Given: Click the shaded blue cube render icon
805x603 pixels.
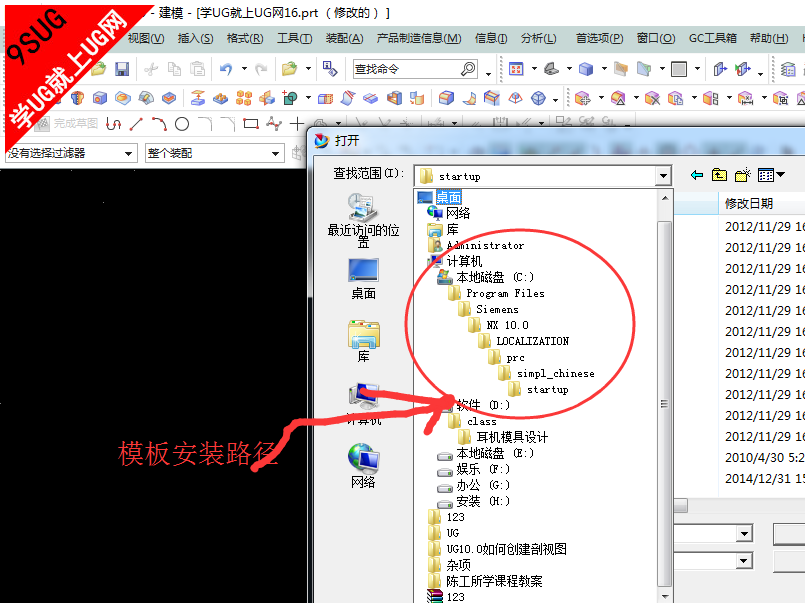Looking at the screenshot, I should pos(586,69).
